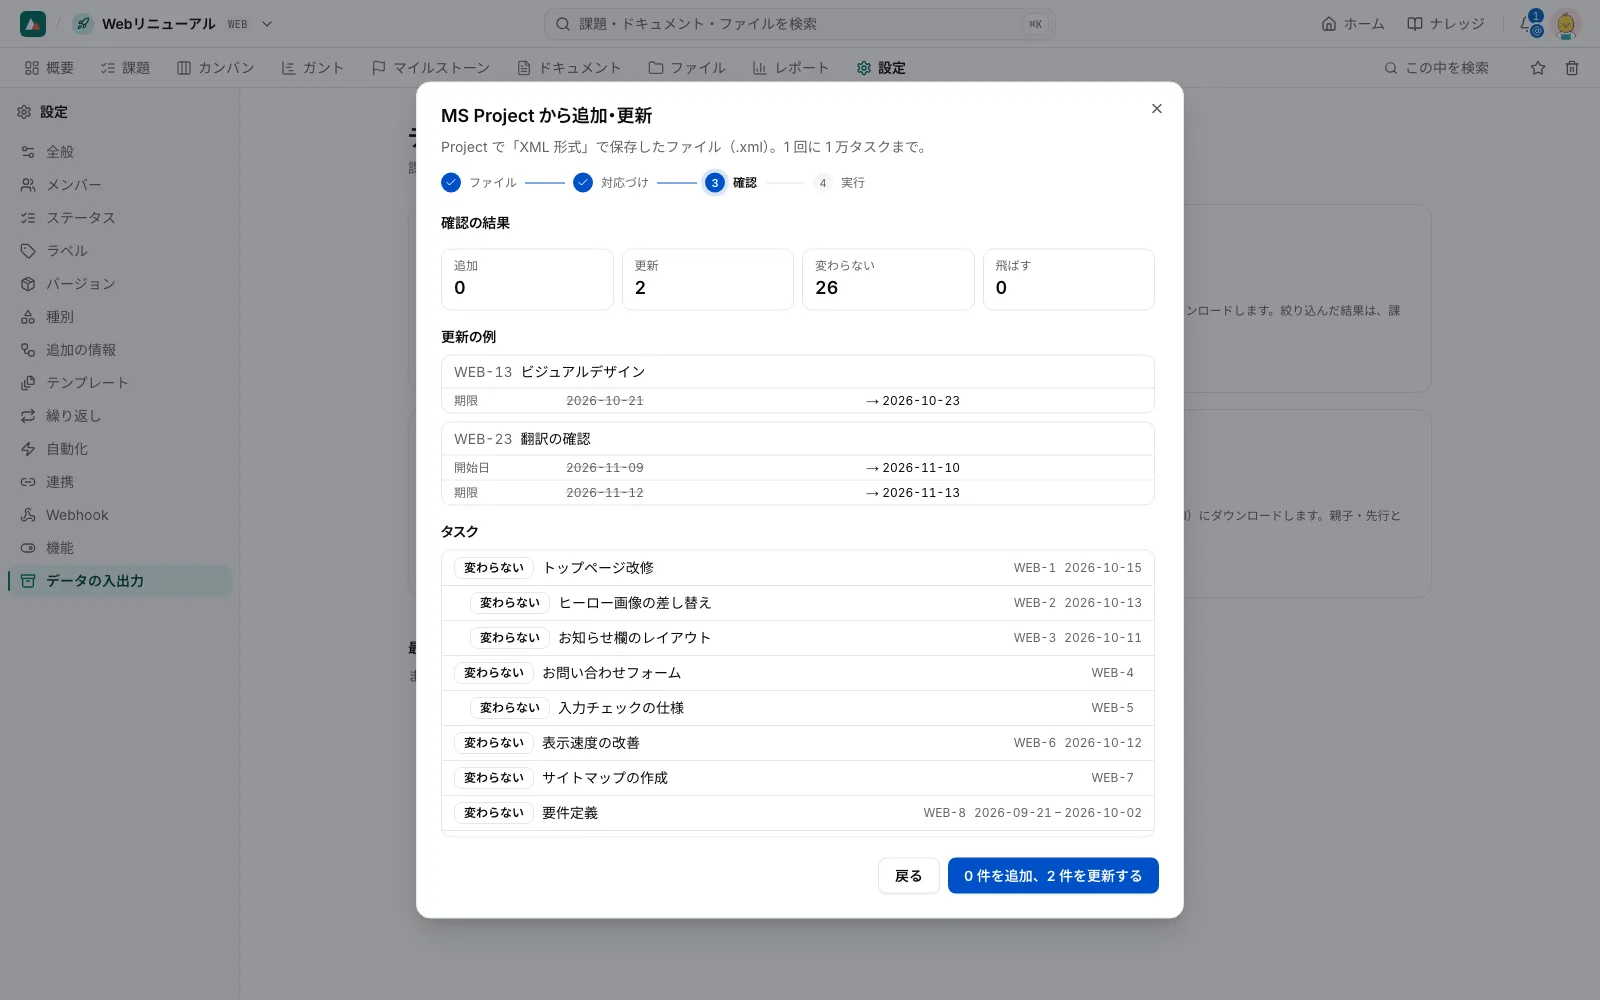This screenshot has width=1600, height=1000.
Task: Click the trash icon
Action: tap(1572, 68)
